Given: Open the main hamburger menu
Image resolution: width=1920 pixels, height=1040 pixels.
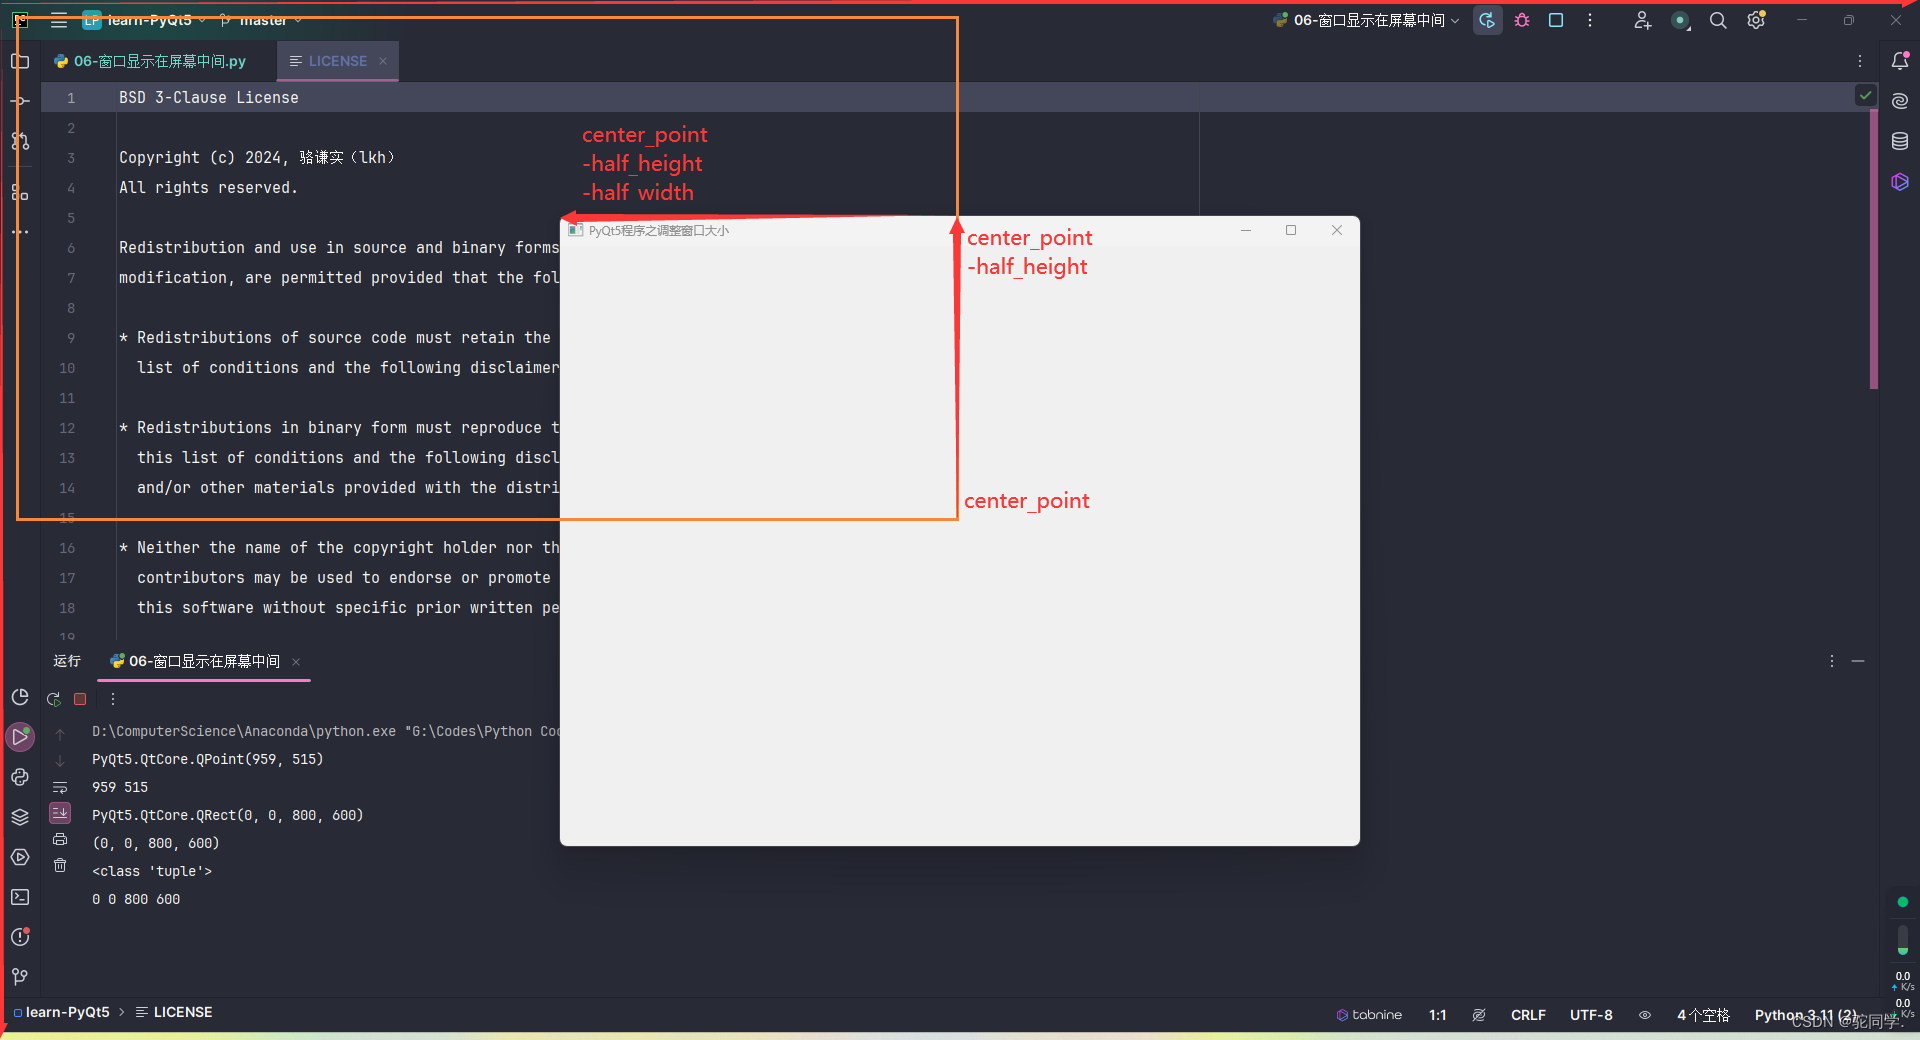Looking at the screenshot, I should coord(59,20).
